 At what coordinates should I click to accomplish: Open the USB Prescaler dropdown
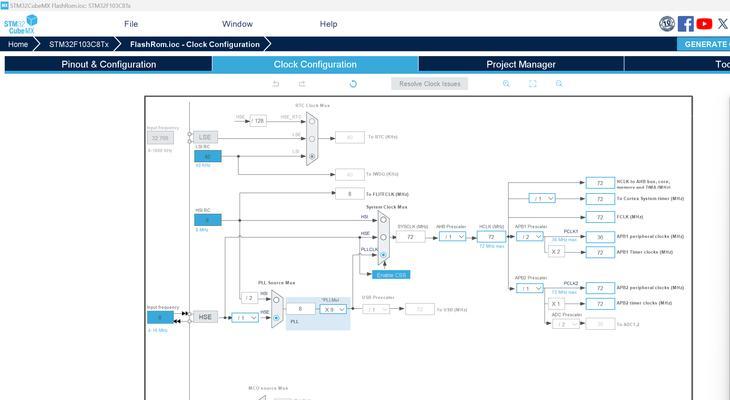(376, 309)
